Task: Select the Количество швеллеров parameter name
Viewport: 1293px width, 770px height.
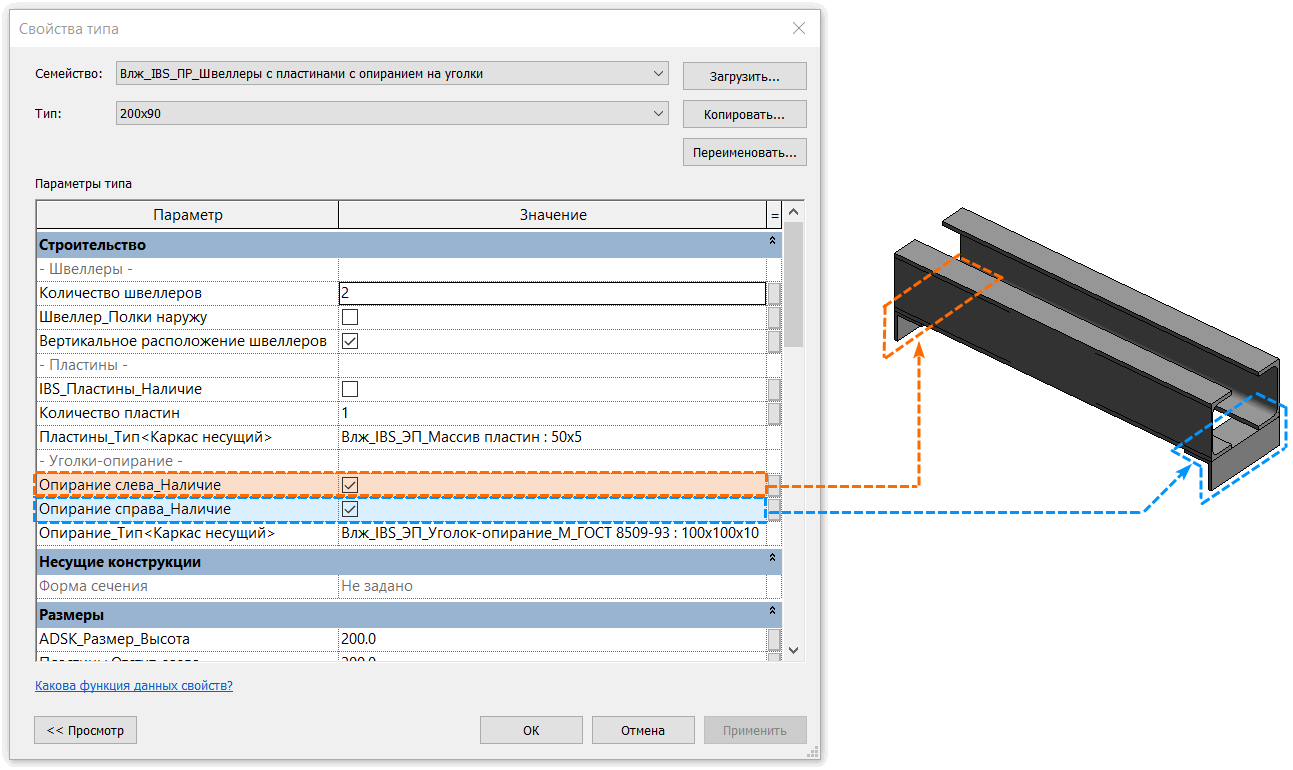Action: (120, 293)
